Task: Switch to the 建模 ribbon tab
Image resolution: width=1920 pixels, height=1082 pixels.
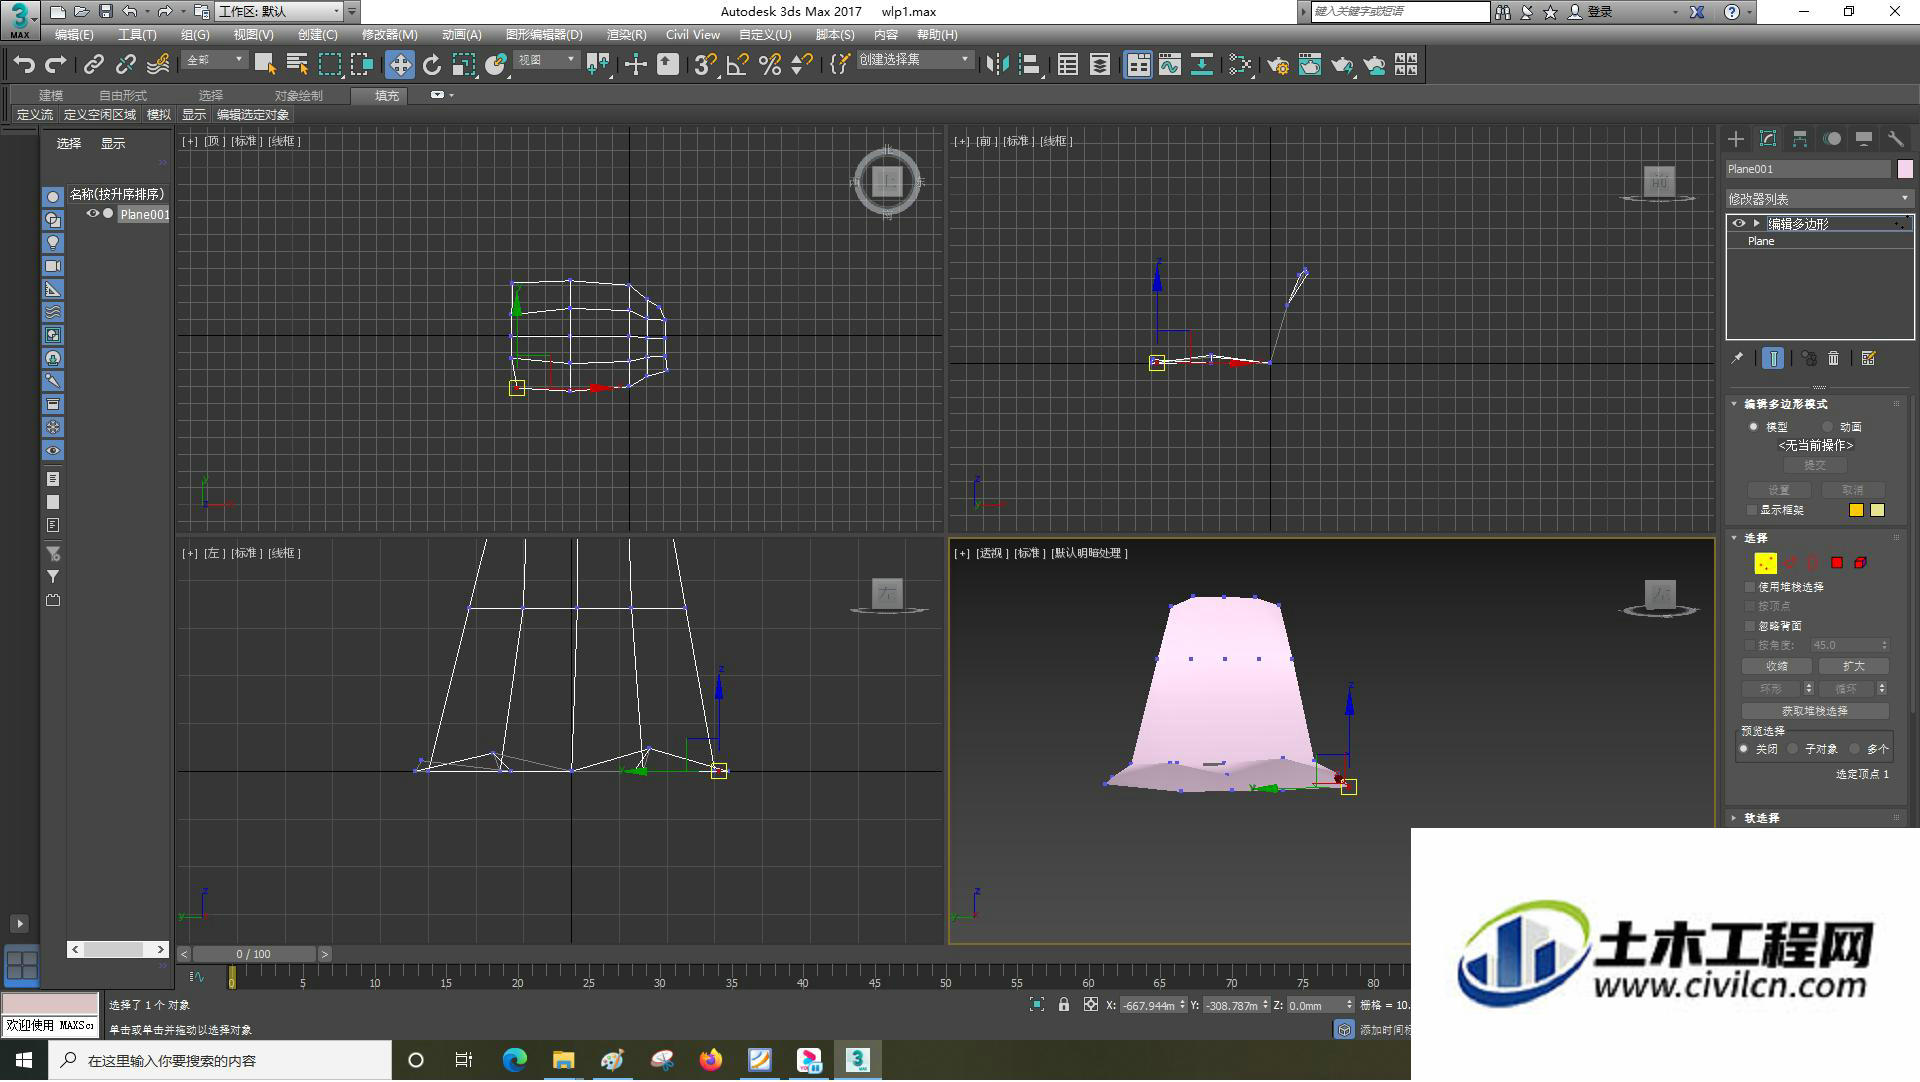Action: (51, 96)
